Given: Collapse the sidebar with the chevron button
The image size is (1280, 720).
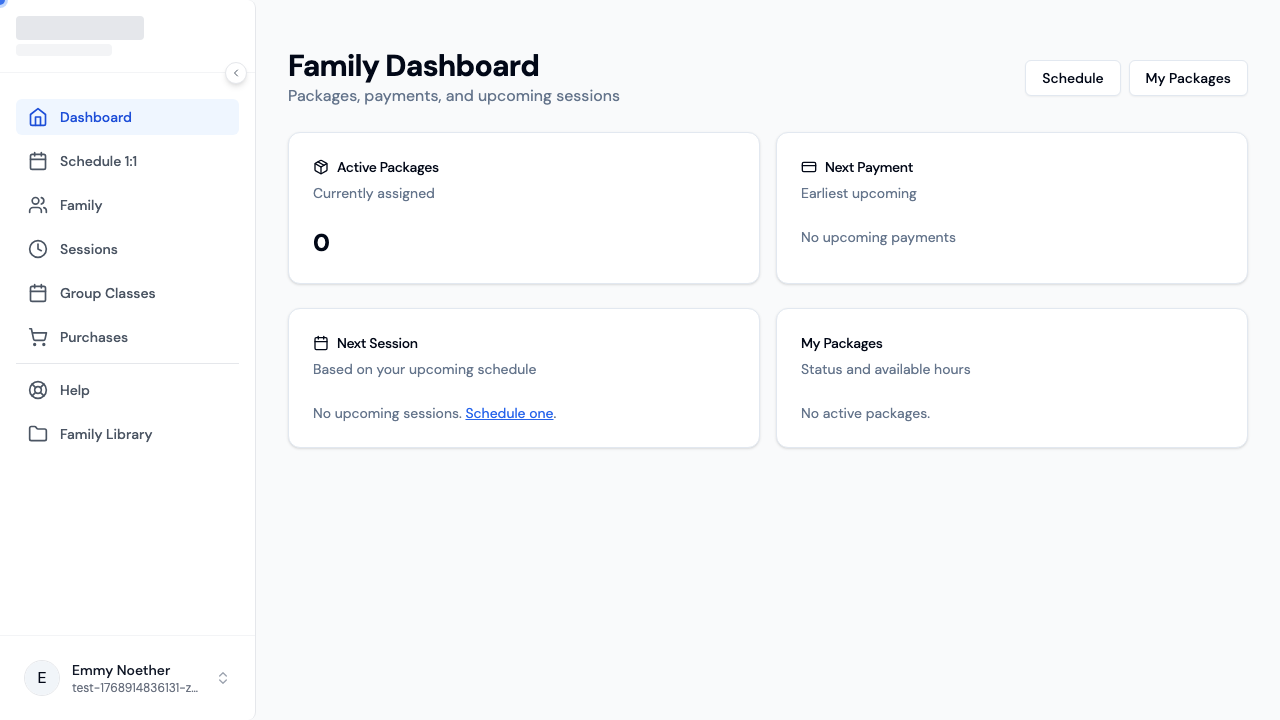Looking at the screenshot, I should (236, 73).
